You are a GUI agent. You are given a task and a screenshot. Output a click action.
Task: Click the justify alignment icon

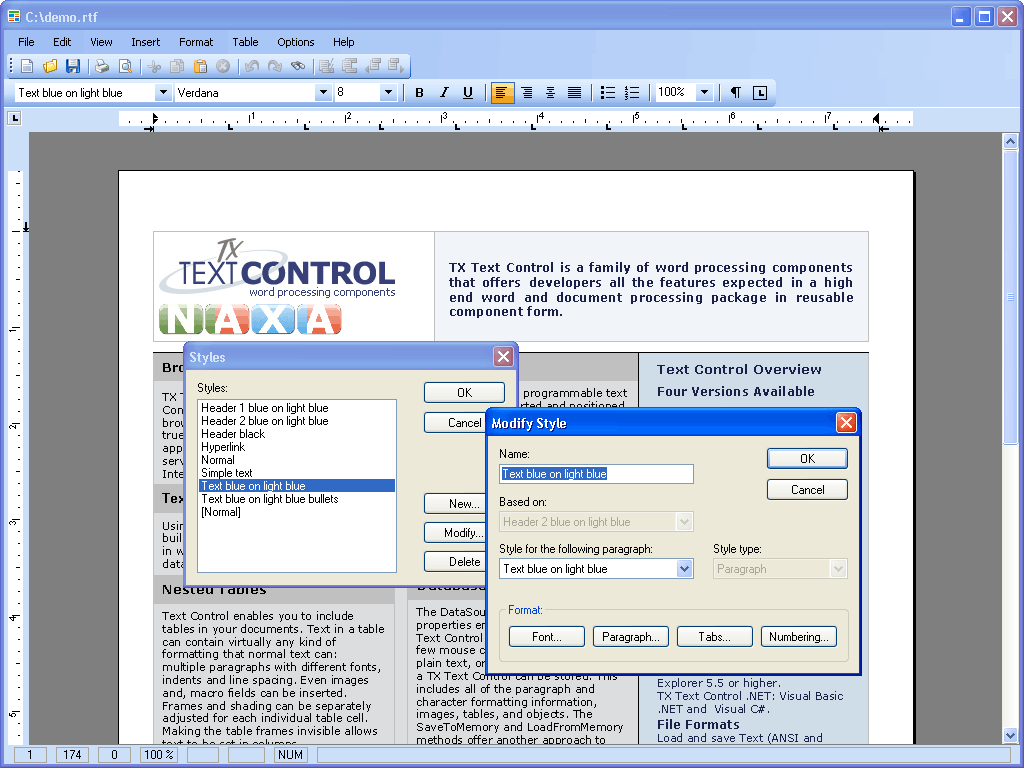click(x=575, y=93)
